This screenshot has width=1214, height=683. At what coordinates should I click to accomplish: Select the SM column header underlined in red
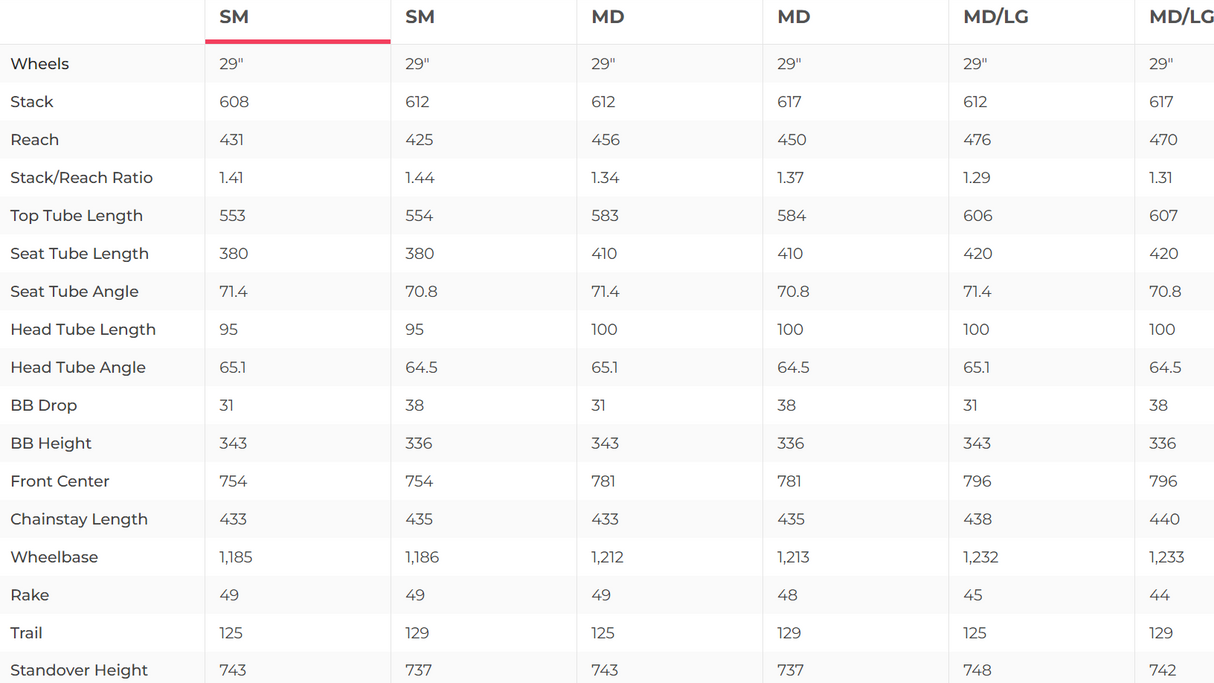click(x=234, y=17)
